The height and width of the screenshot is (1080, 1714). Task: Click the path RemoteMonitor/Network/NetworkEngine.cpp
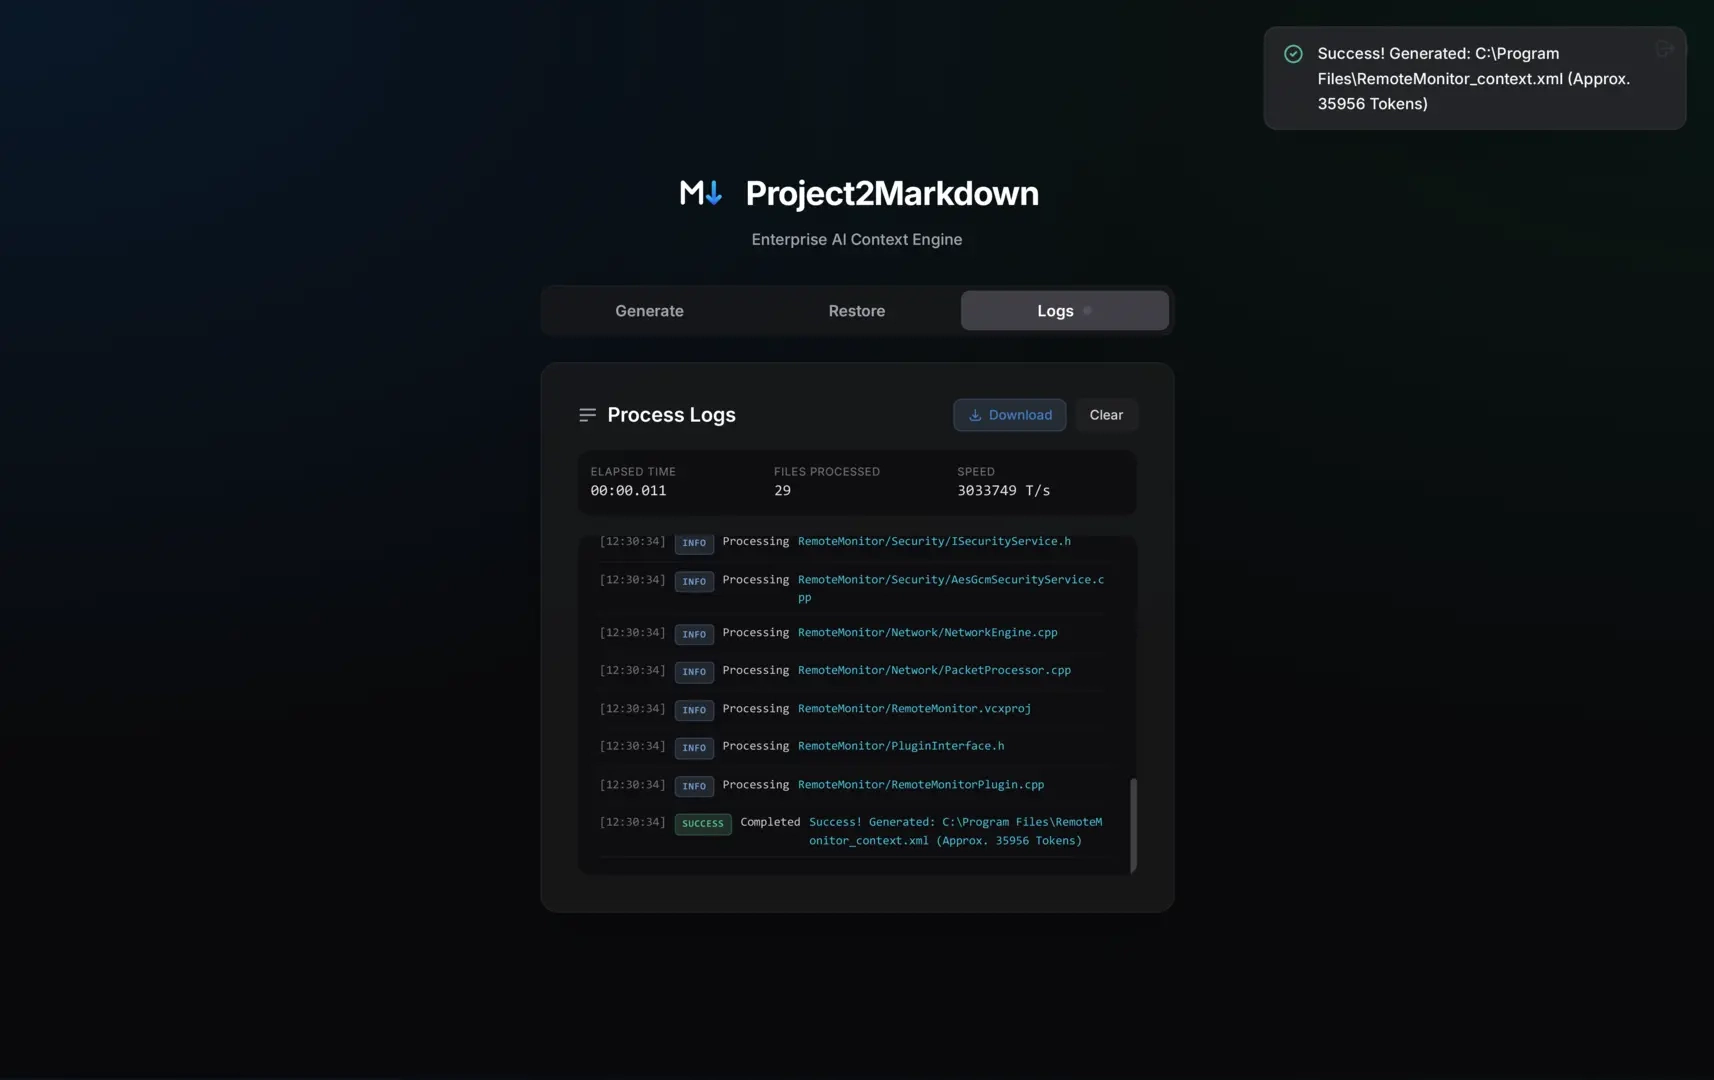(x=927, y=632)
